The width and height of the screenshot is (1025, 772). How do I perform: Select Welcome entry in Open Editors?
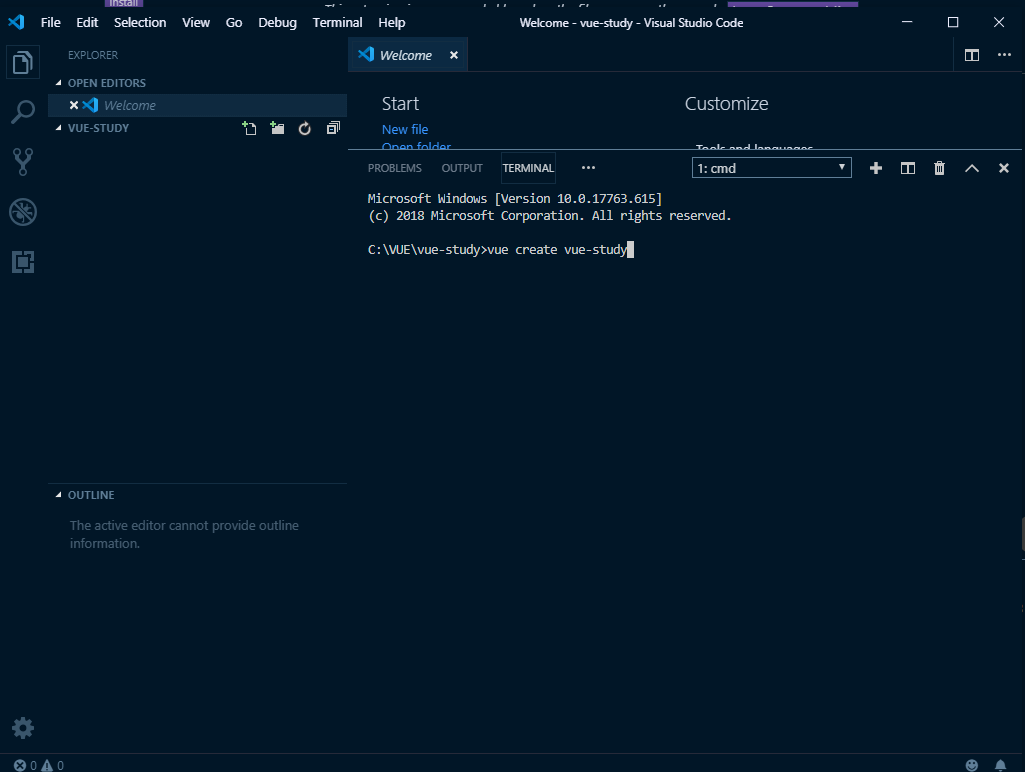[x=197, y=105]
